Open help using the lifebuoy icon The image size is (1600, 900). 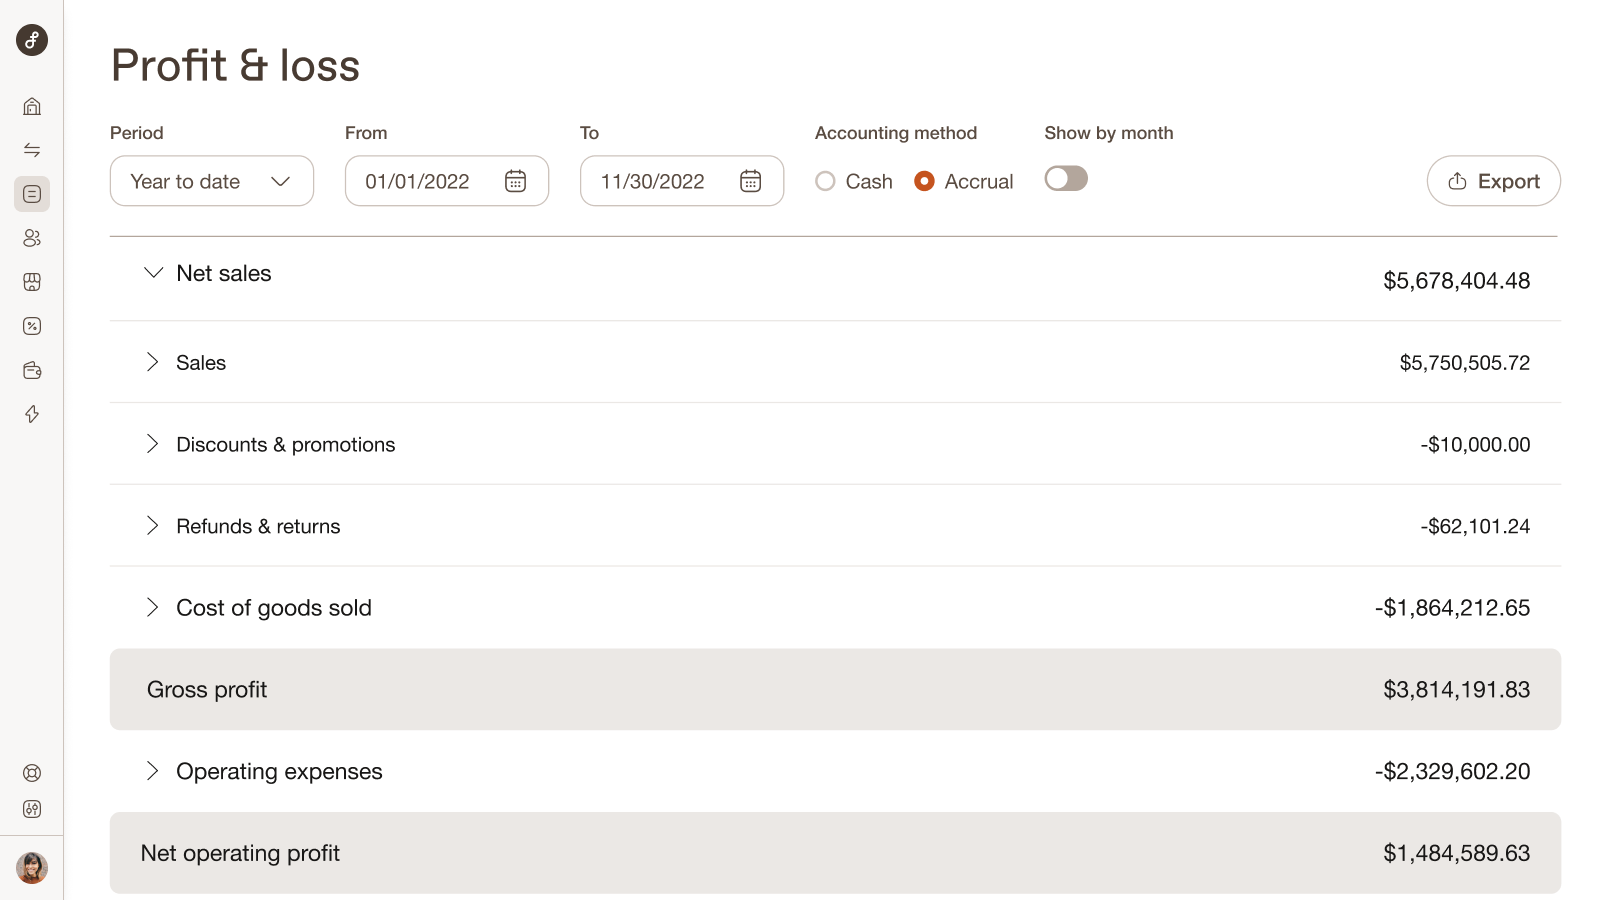(x=31, y=772)
